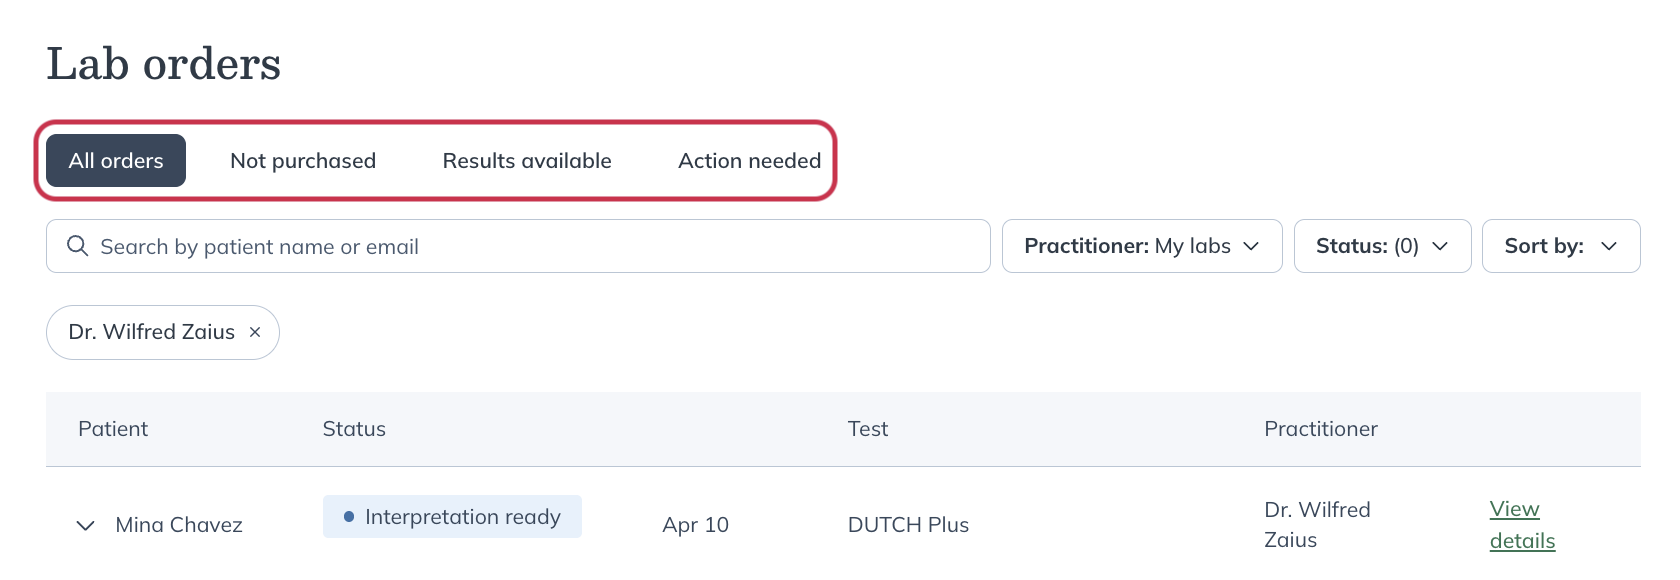Viewport: 1680px width, 580px height.
Task: Select the All orders tab
Action: 115,160
